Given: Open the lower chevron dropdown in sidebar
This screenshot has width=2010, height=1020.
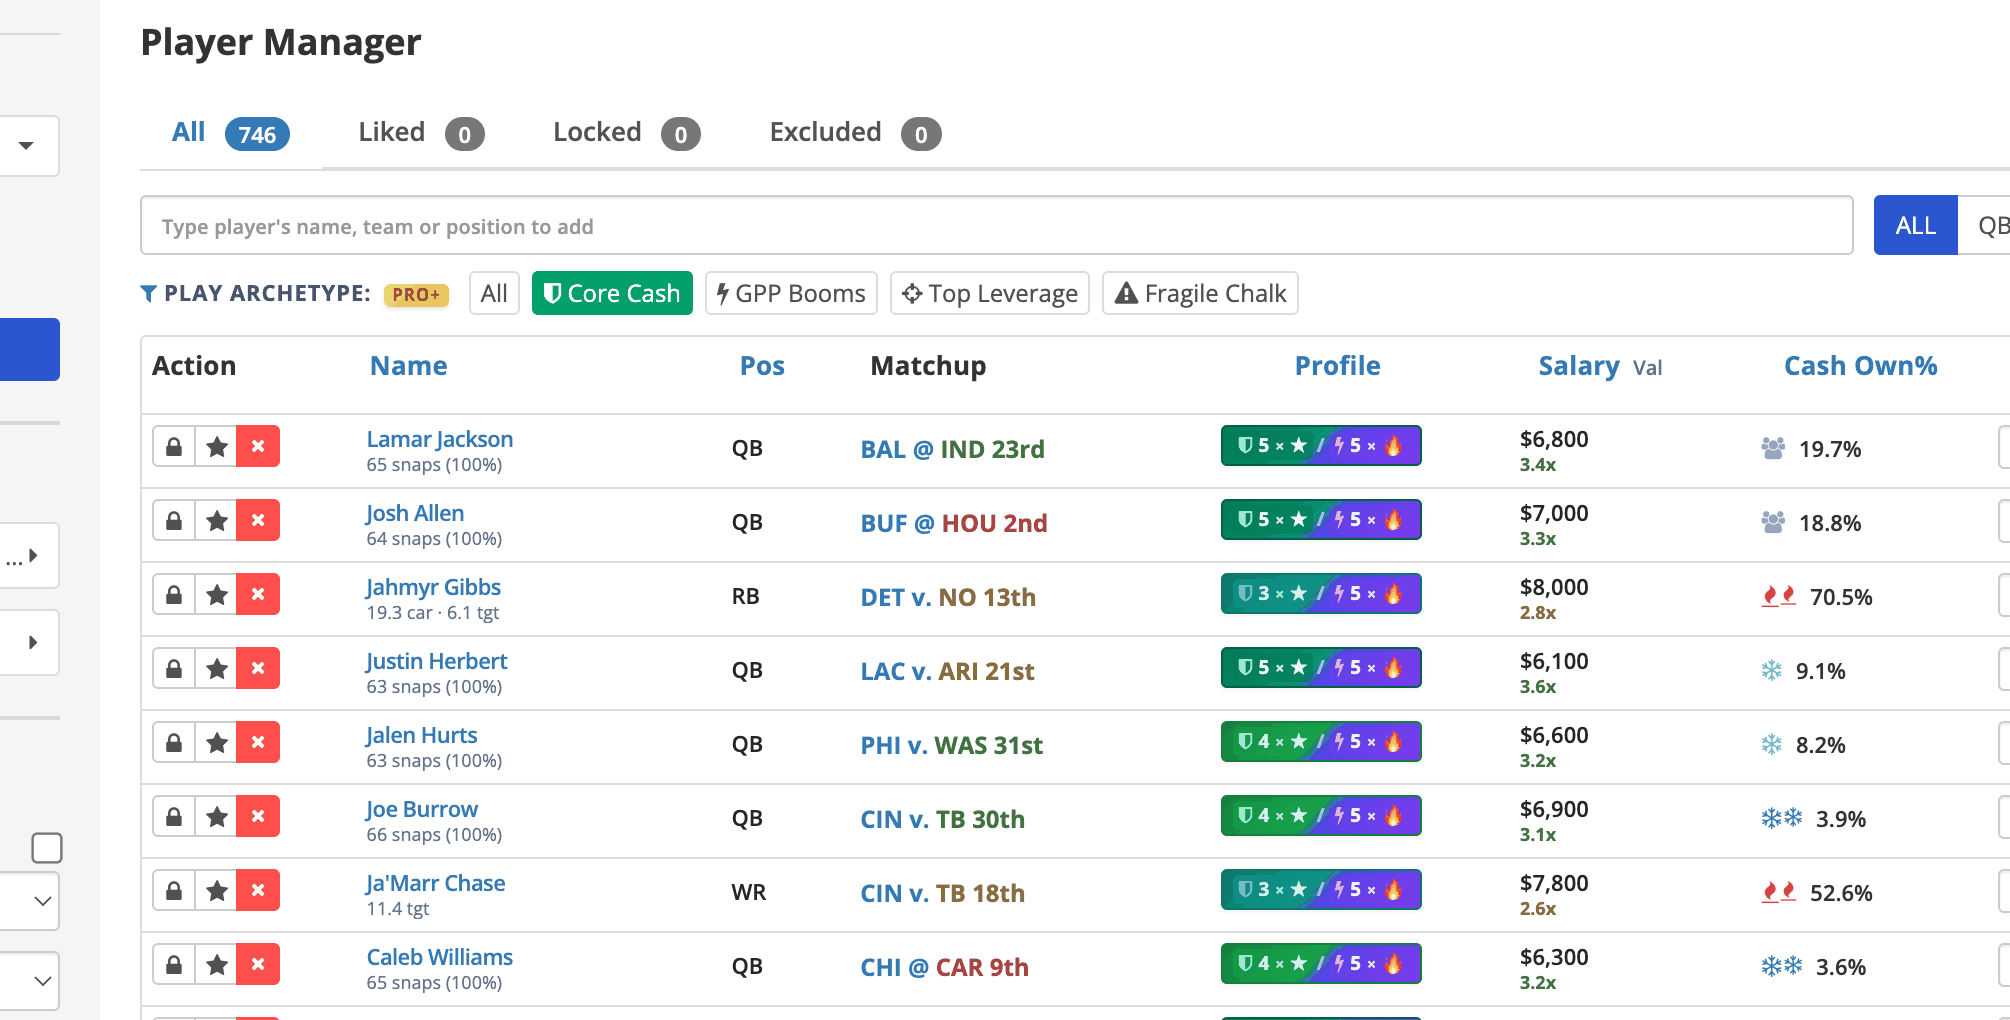Looking at the screenshot, I should tap(28, 981).
